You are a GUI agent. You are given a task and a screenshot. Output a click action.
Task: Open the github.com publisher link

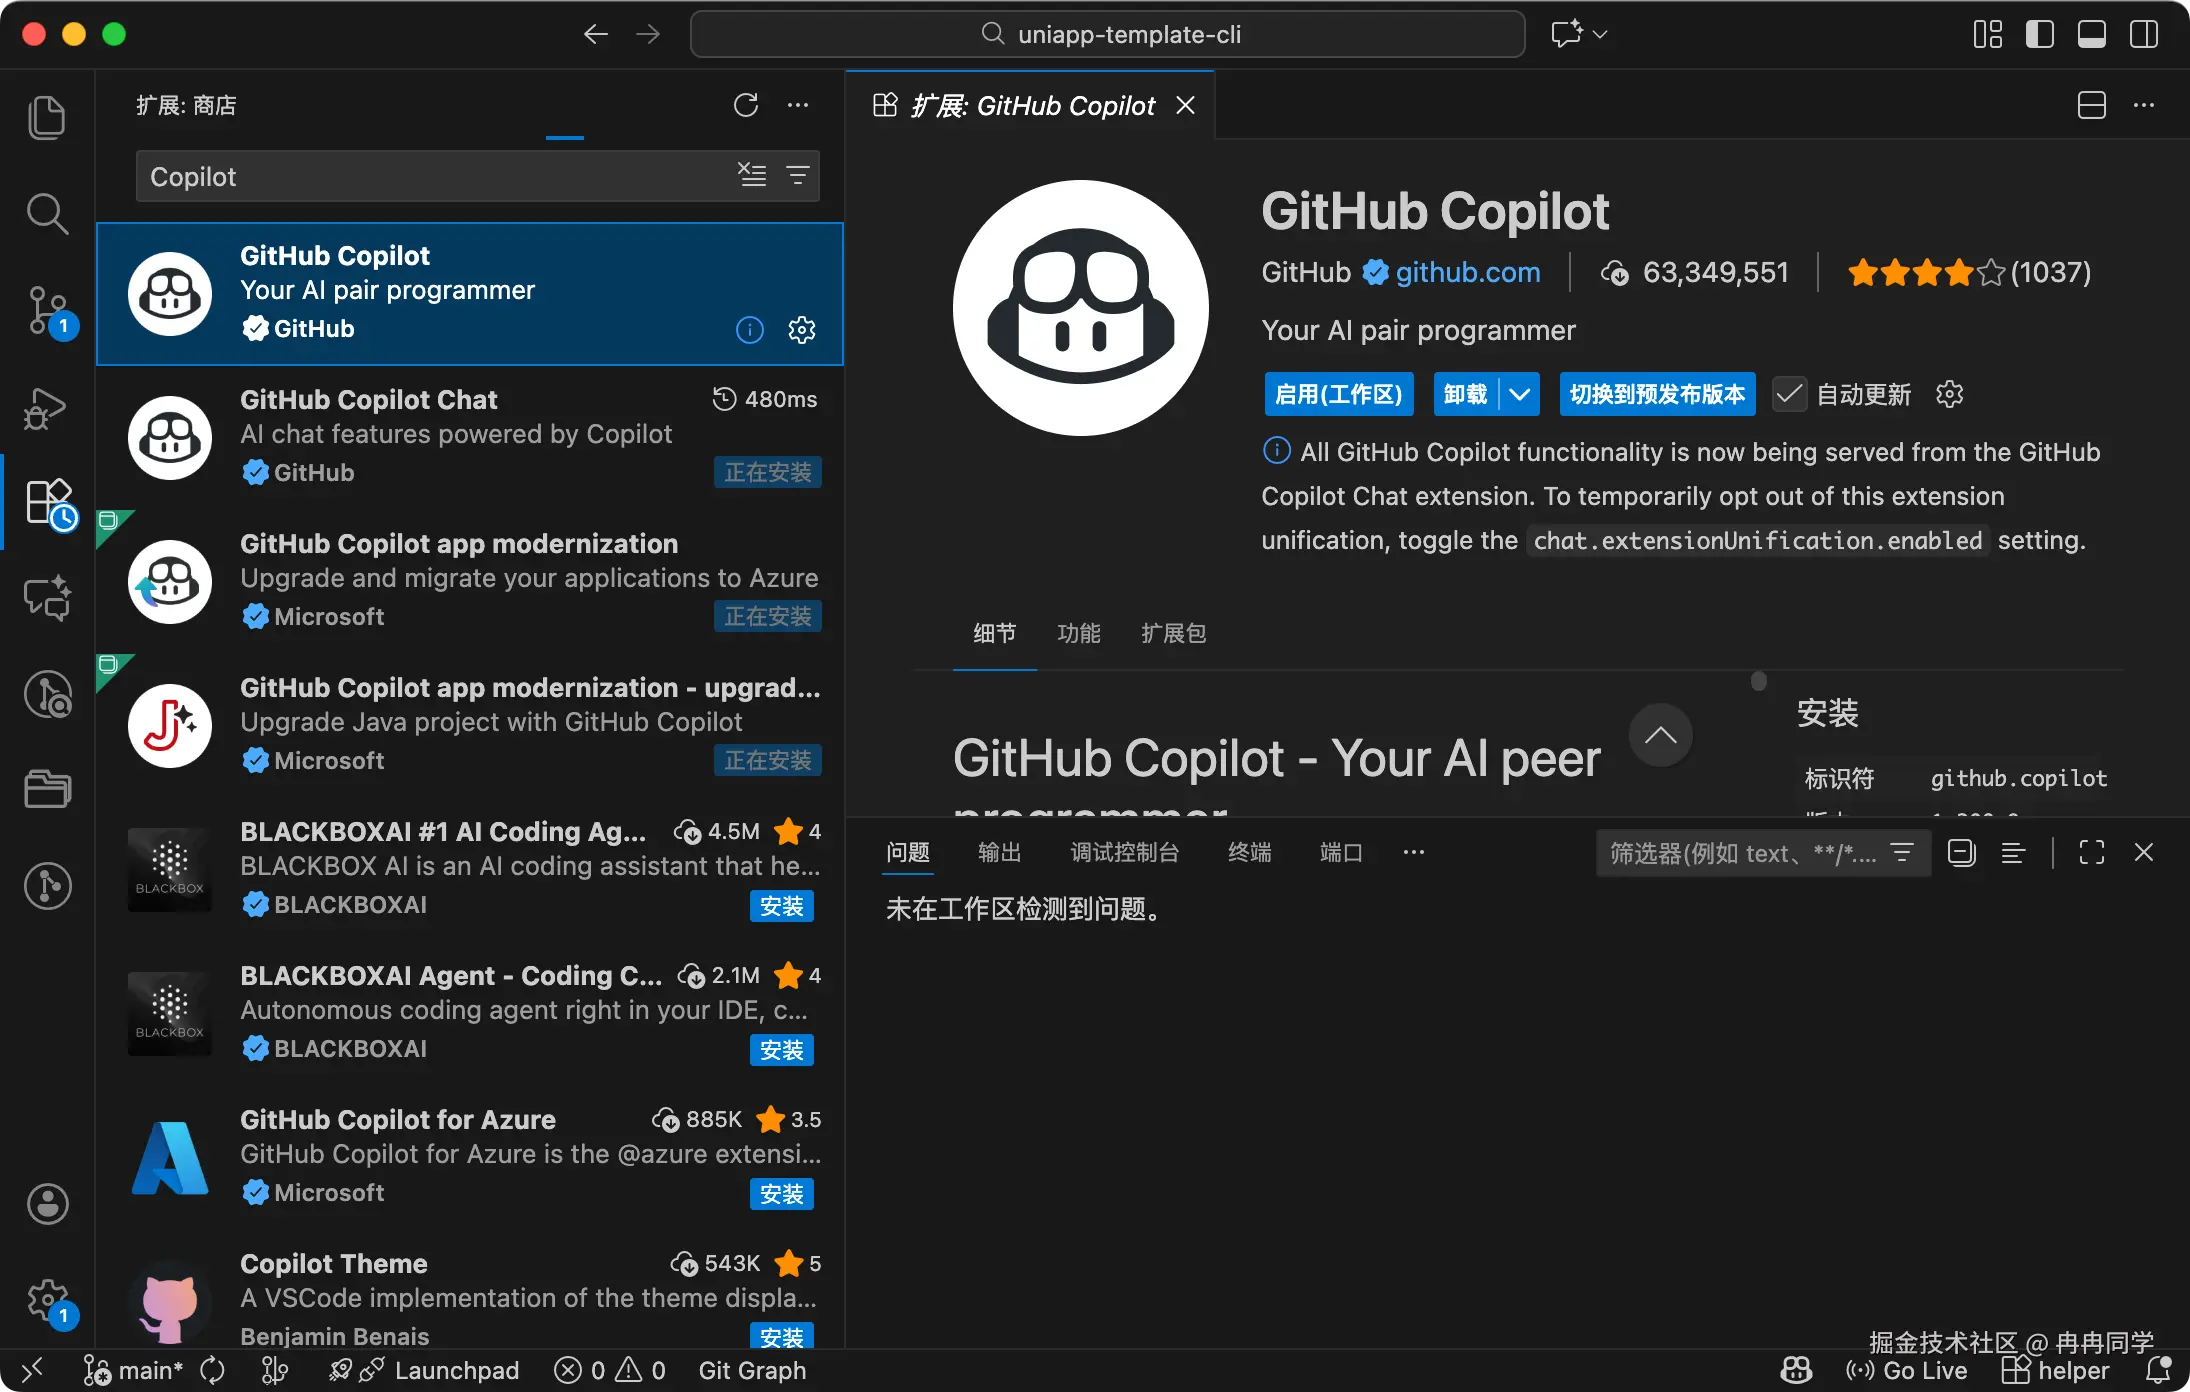(1467, 272)
